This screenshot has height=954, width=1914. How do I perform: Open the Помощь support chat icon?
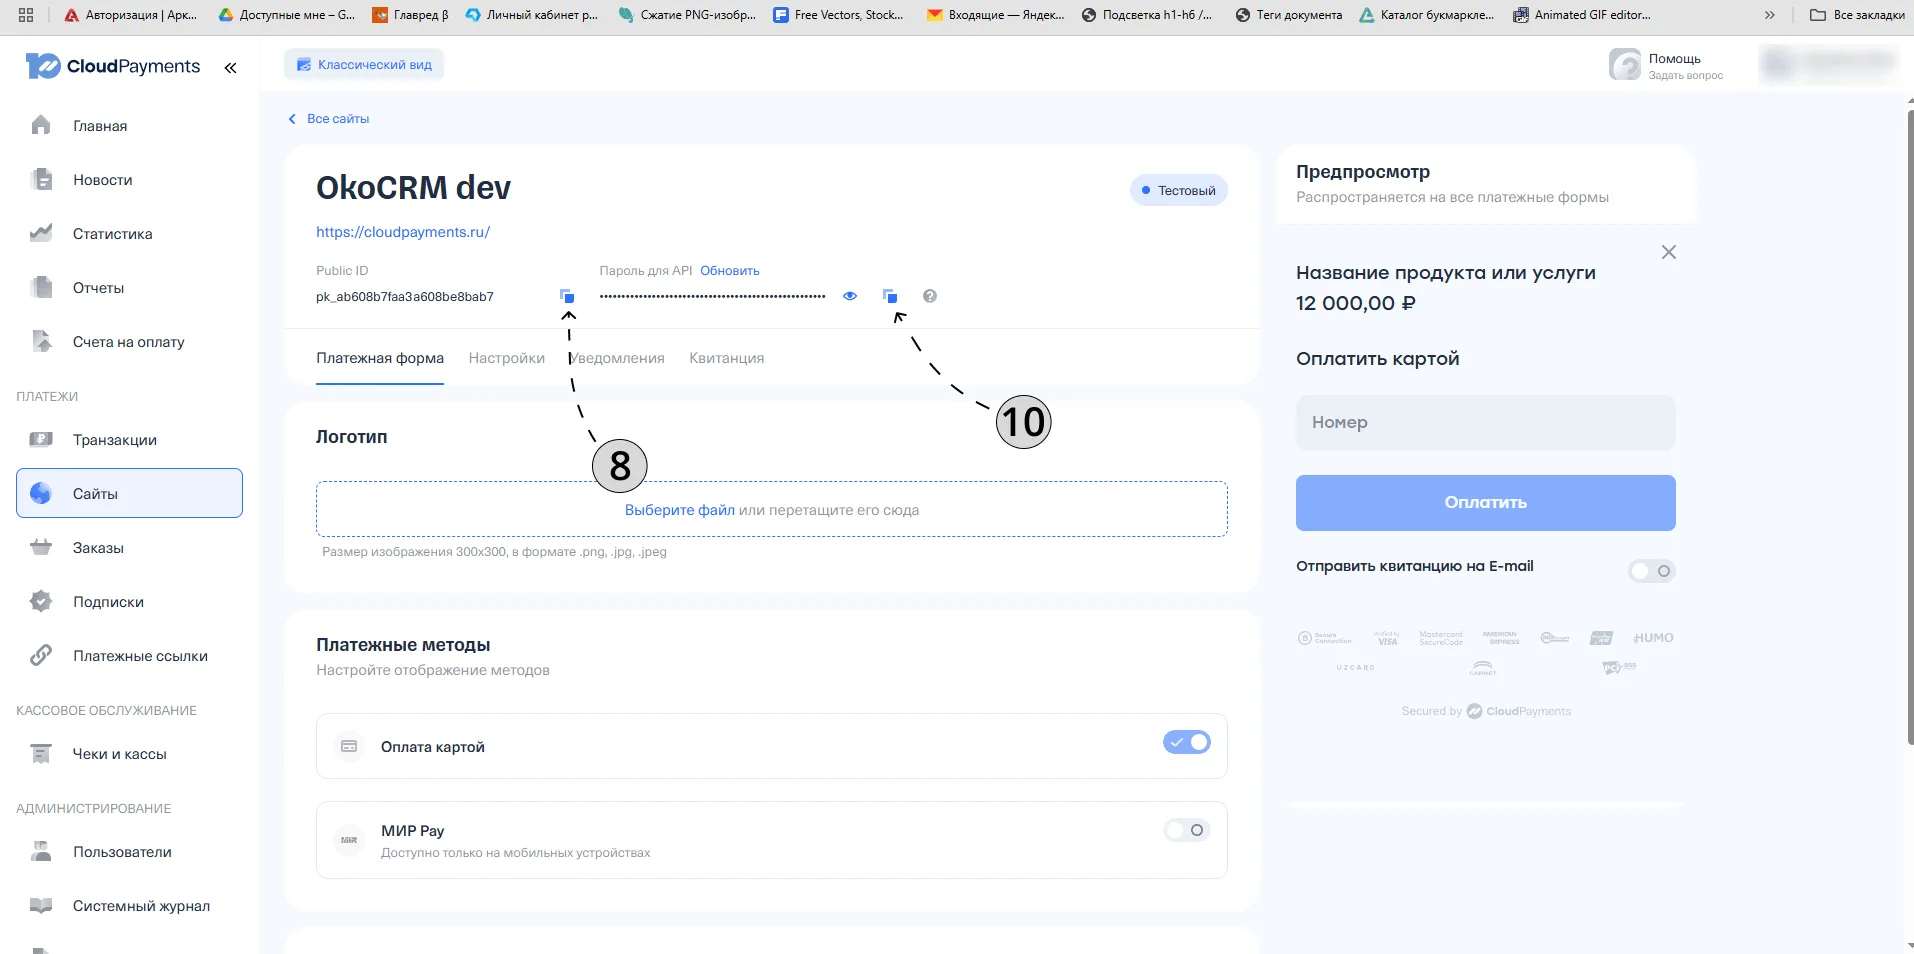(x=1625, y=65)
